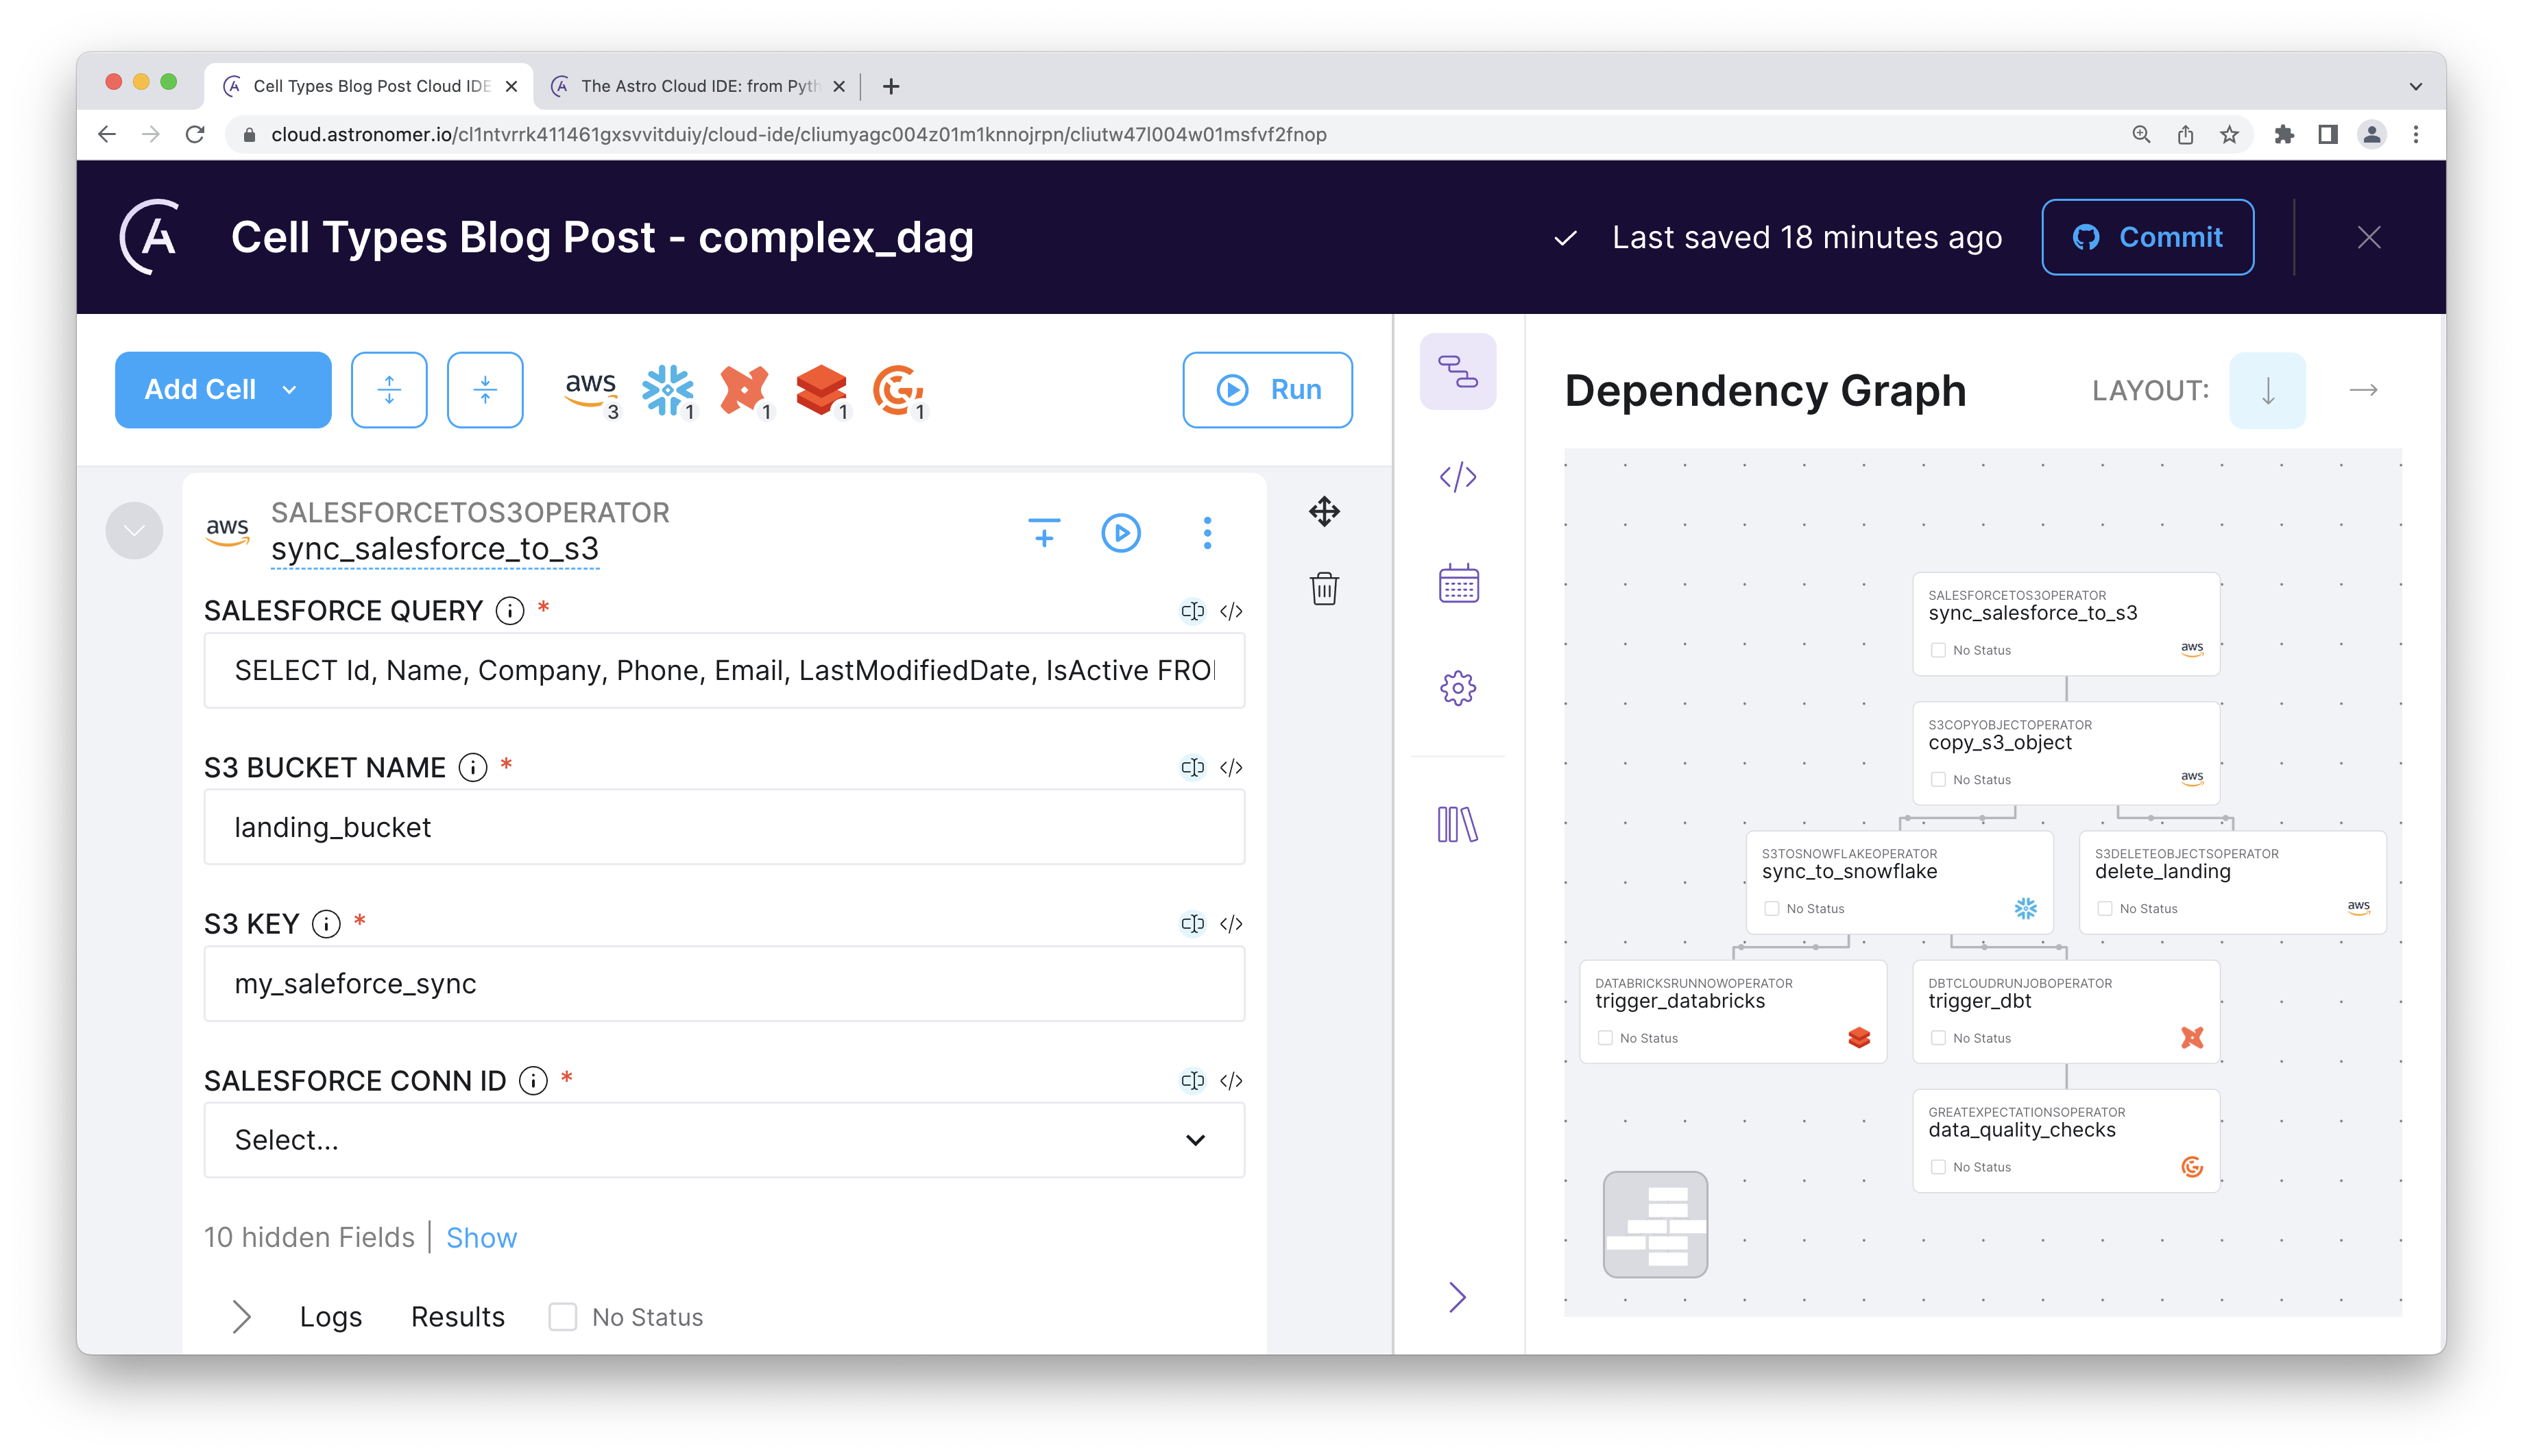Show the 10 hidden fields
Screen dimensions: 2523x1456
pos(481,1238)
